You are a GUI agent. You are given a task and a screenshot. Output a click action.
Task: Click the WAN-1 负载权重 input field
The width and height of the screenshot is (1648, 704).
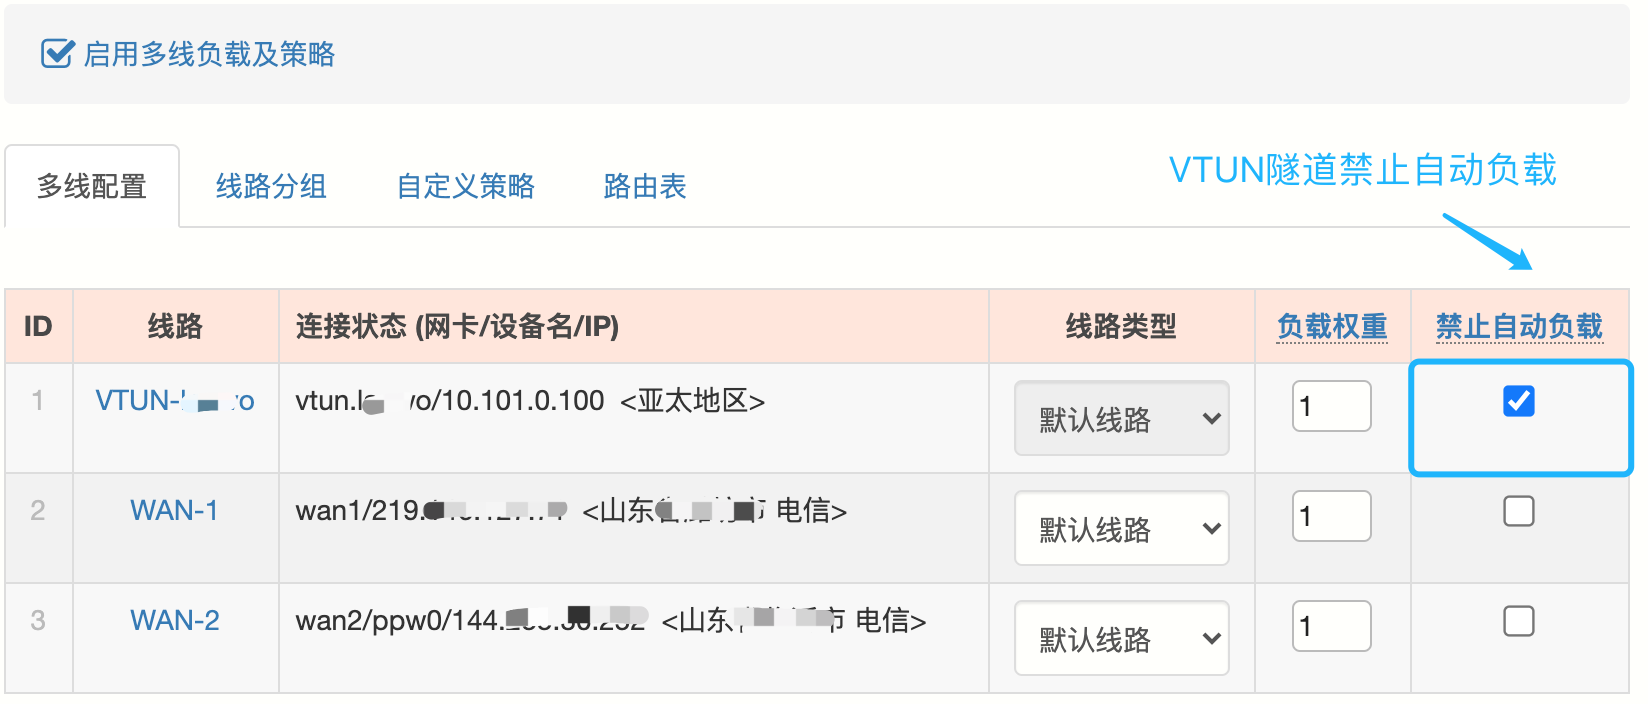(1331, 516)
